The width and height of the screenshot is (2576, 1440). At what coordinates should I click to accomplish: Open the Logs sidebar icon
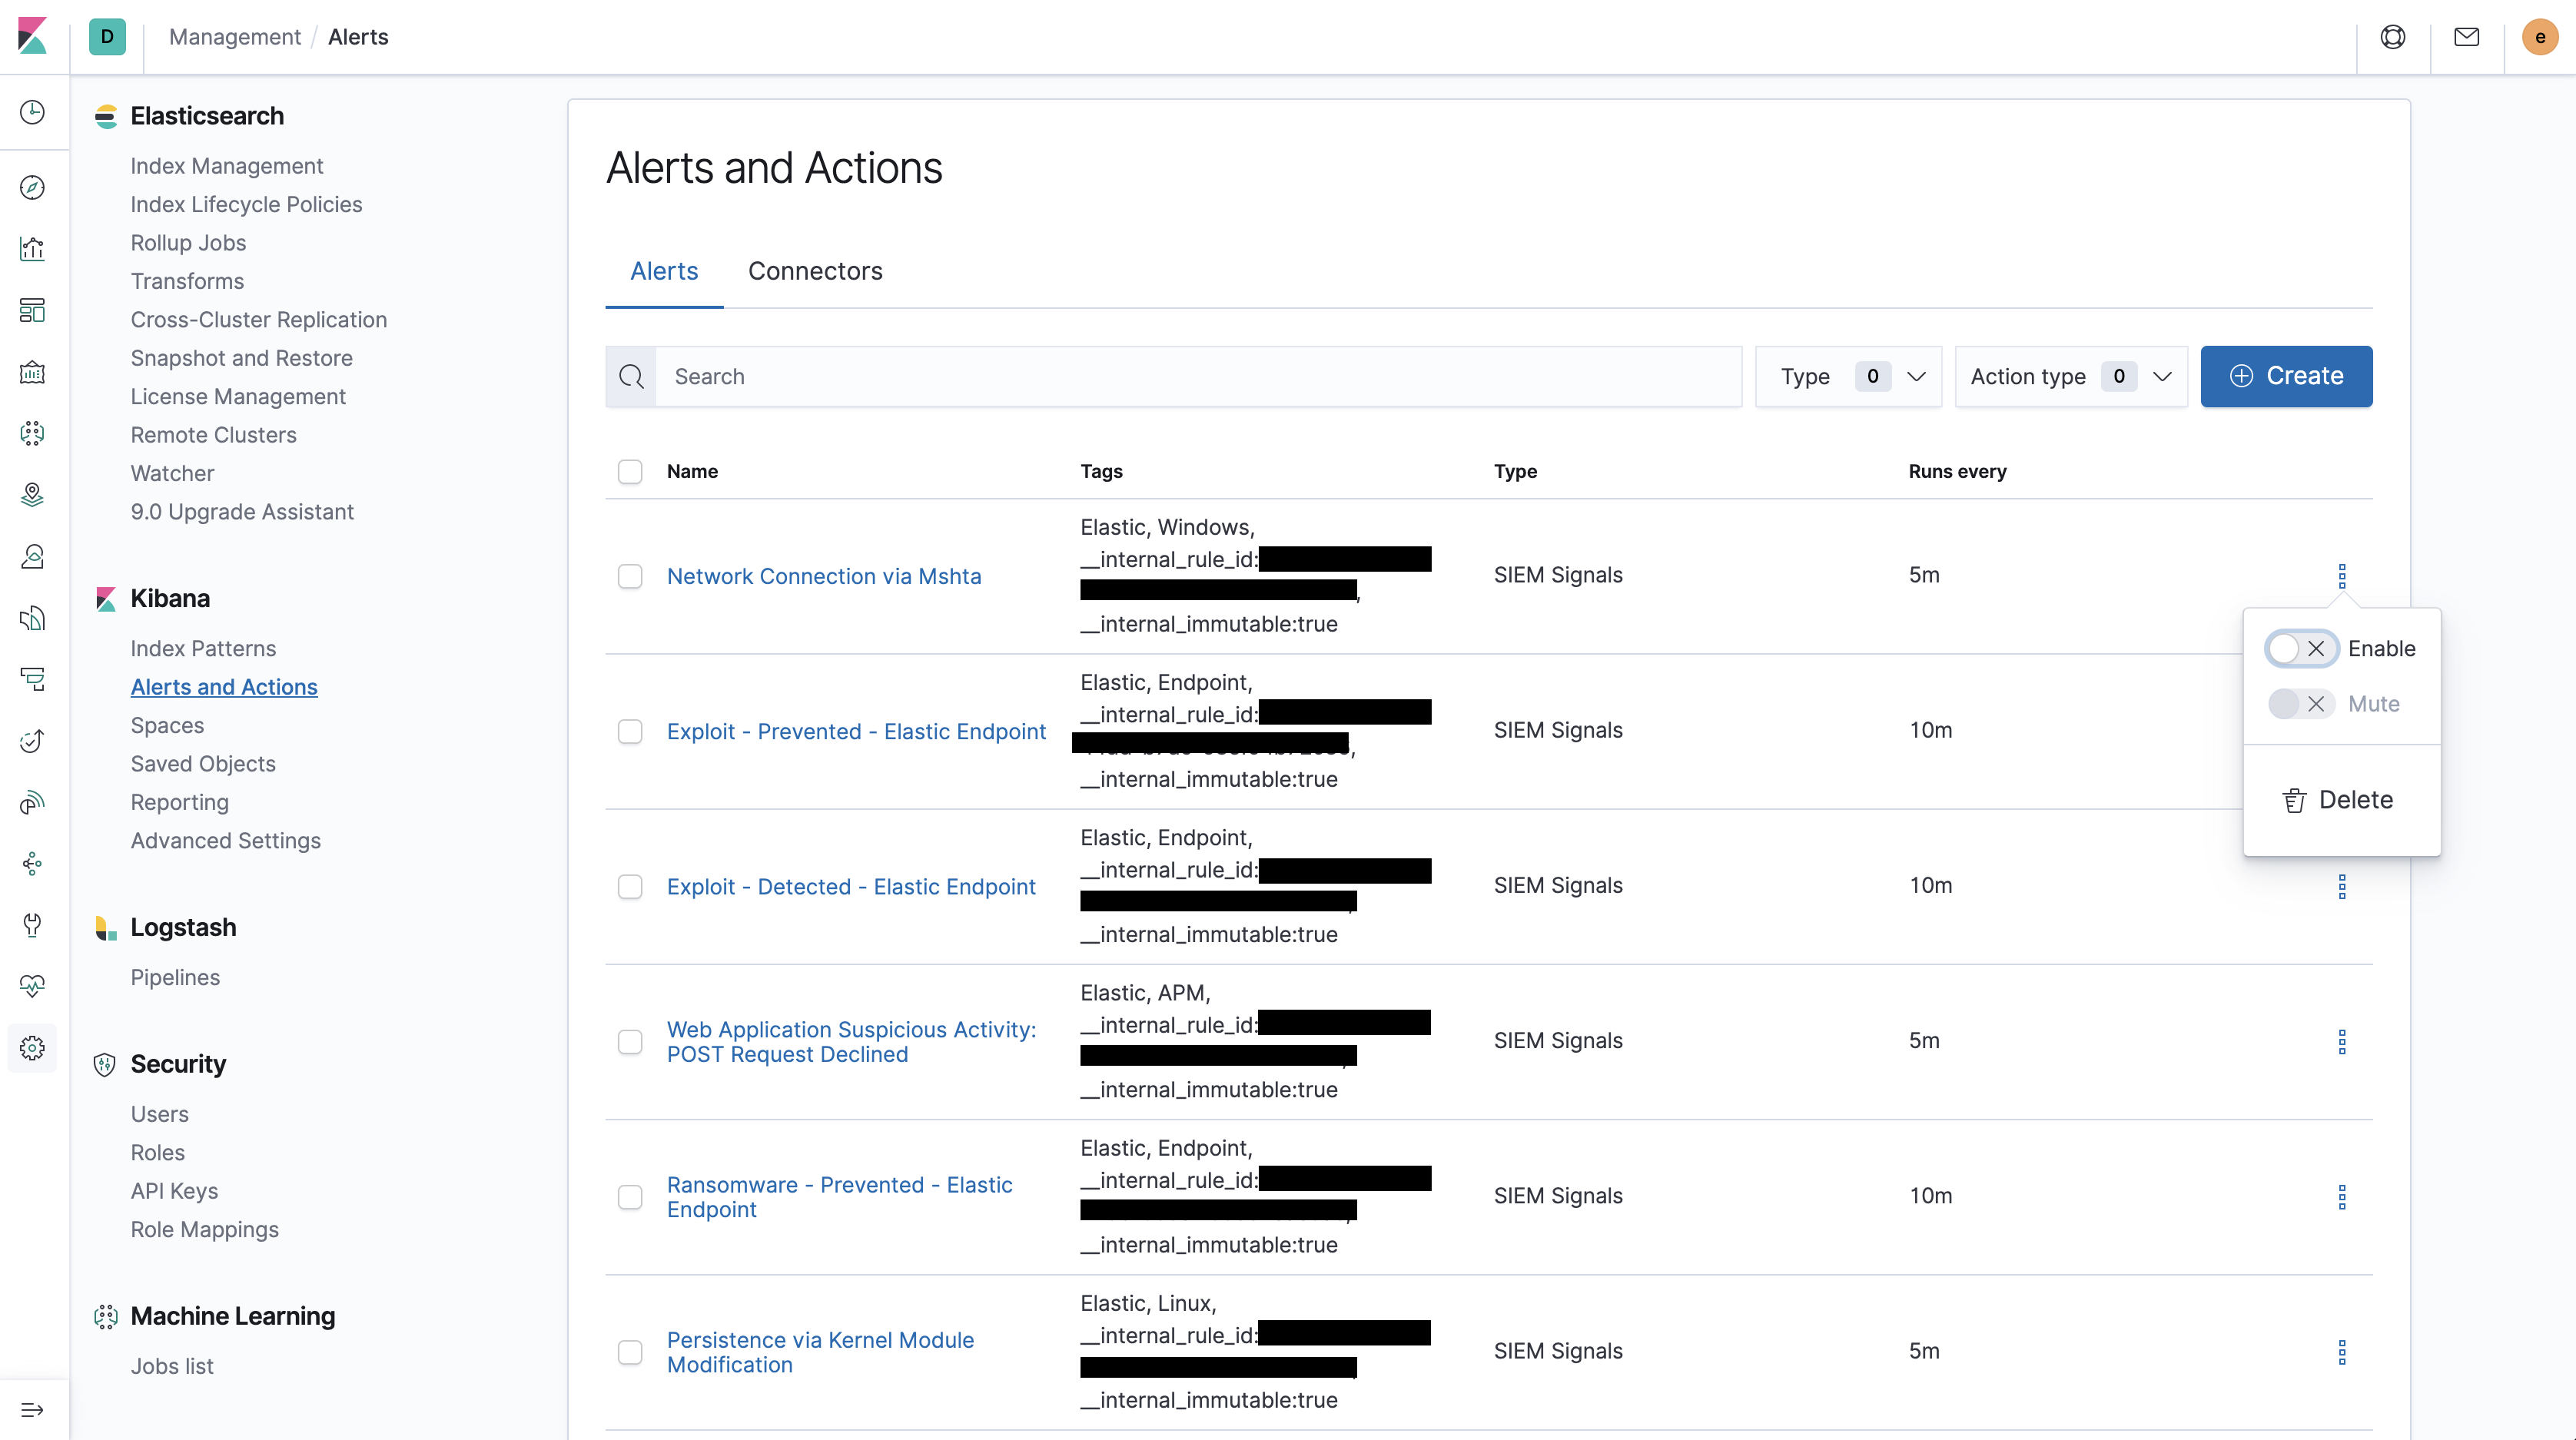point(33,618)
